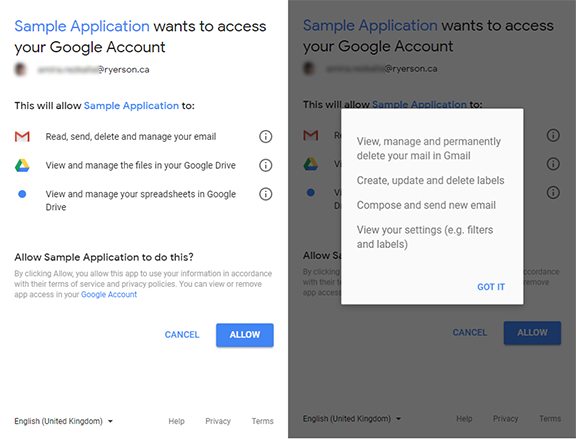Open Help link in left footer
Image resolution: width=576 pixels, height=439 pixels.
click(176, 421)
